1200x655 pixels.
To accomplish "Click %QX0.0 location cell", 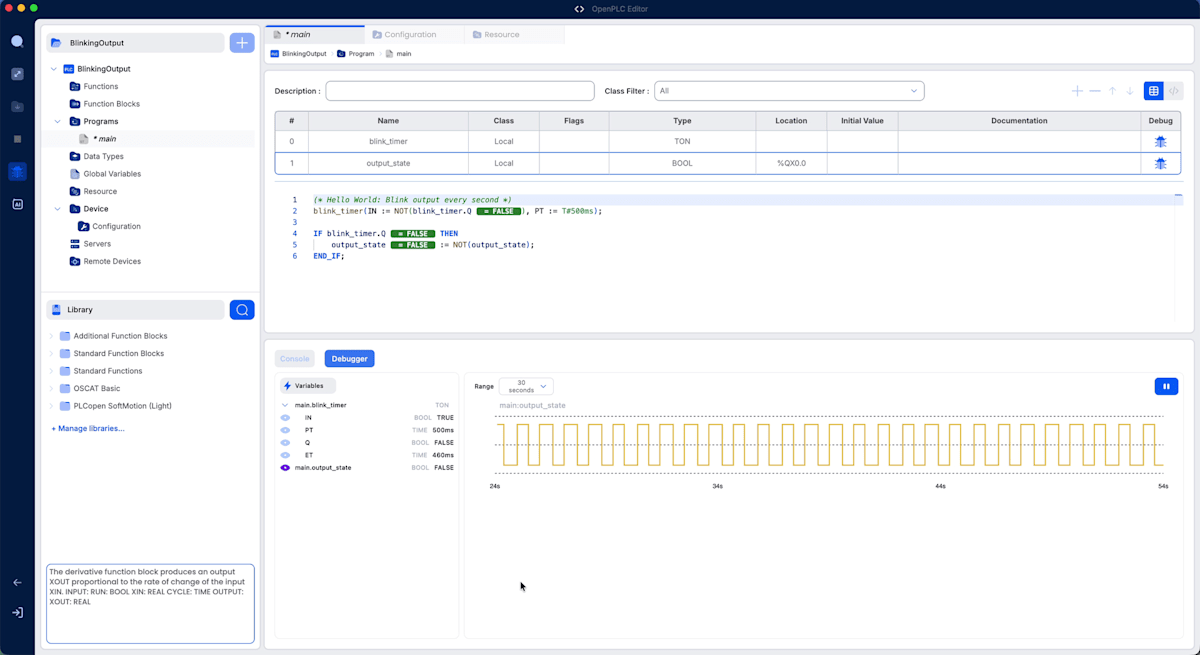I will coord(791,163).
